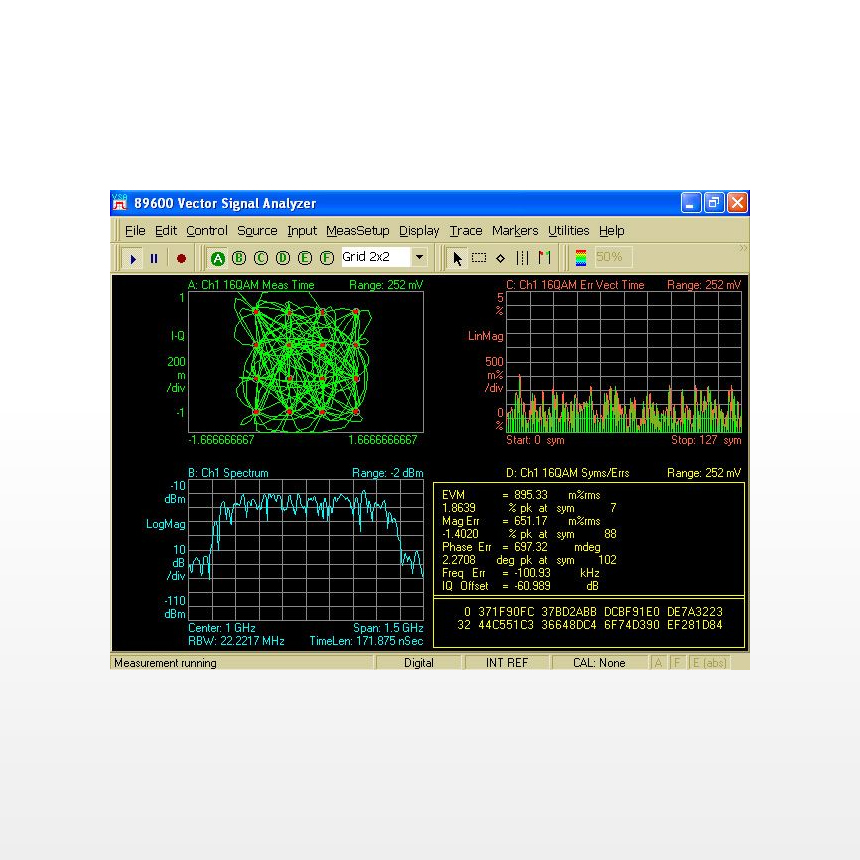The width and height of the screenshot is (860, 860).
Task: Select the red and green flags tool
Action: tap(544, 257)
